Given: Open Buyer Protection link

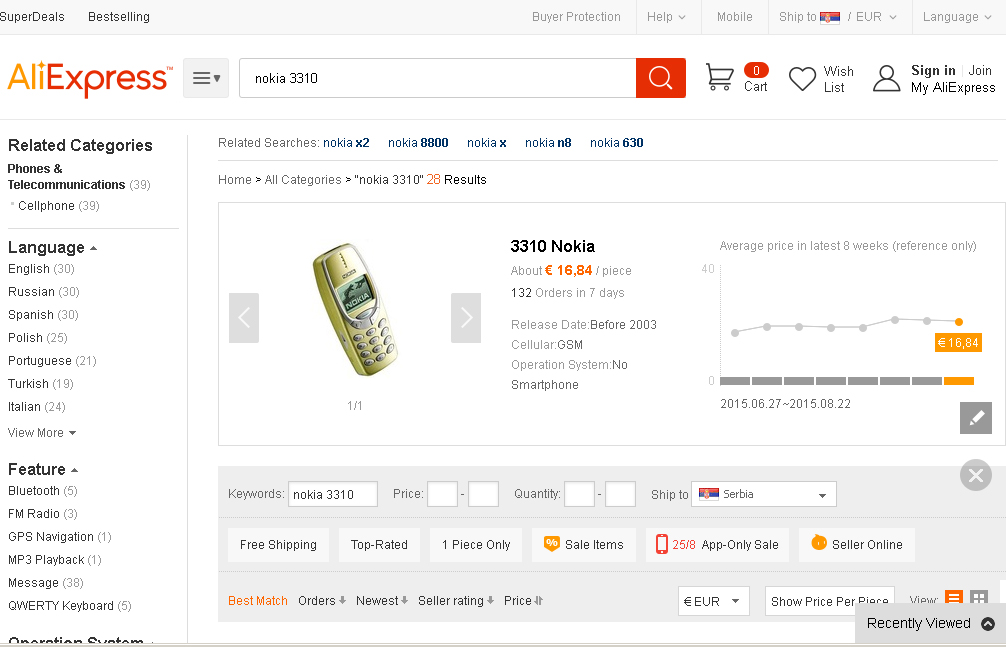Looking at the screenshot, I should pyautogui.click(x=576, y=17).
